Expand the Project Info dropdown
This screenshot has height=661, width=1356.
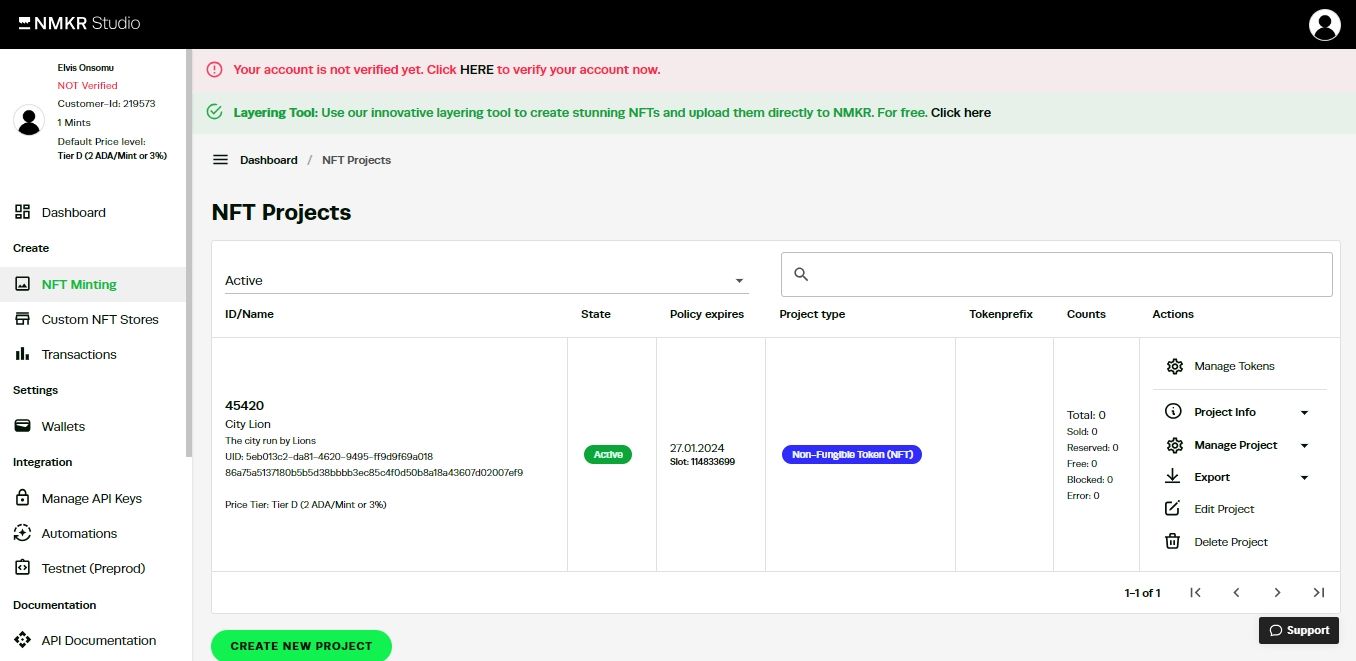pyautogui.click(x=1303, y=411)
